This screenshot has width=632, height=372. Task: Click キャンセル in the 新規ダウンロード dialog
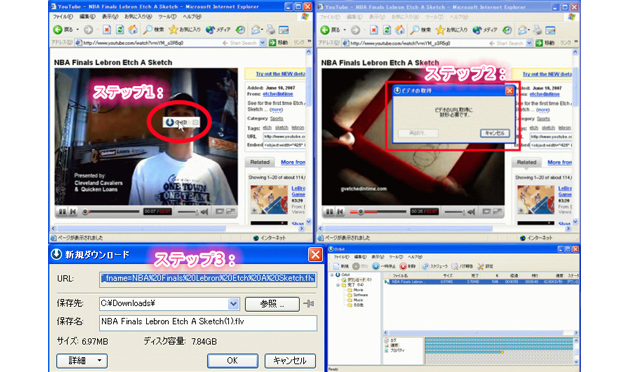click(290, 360)
